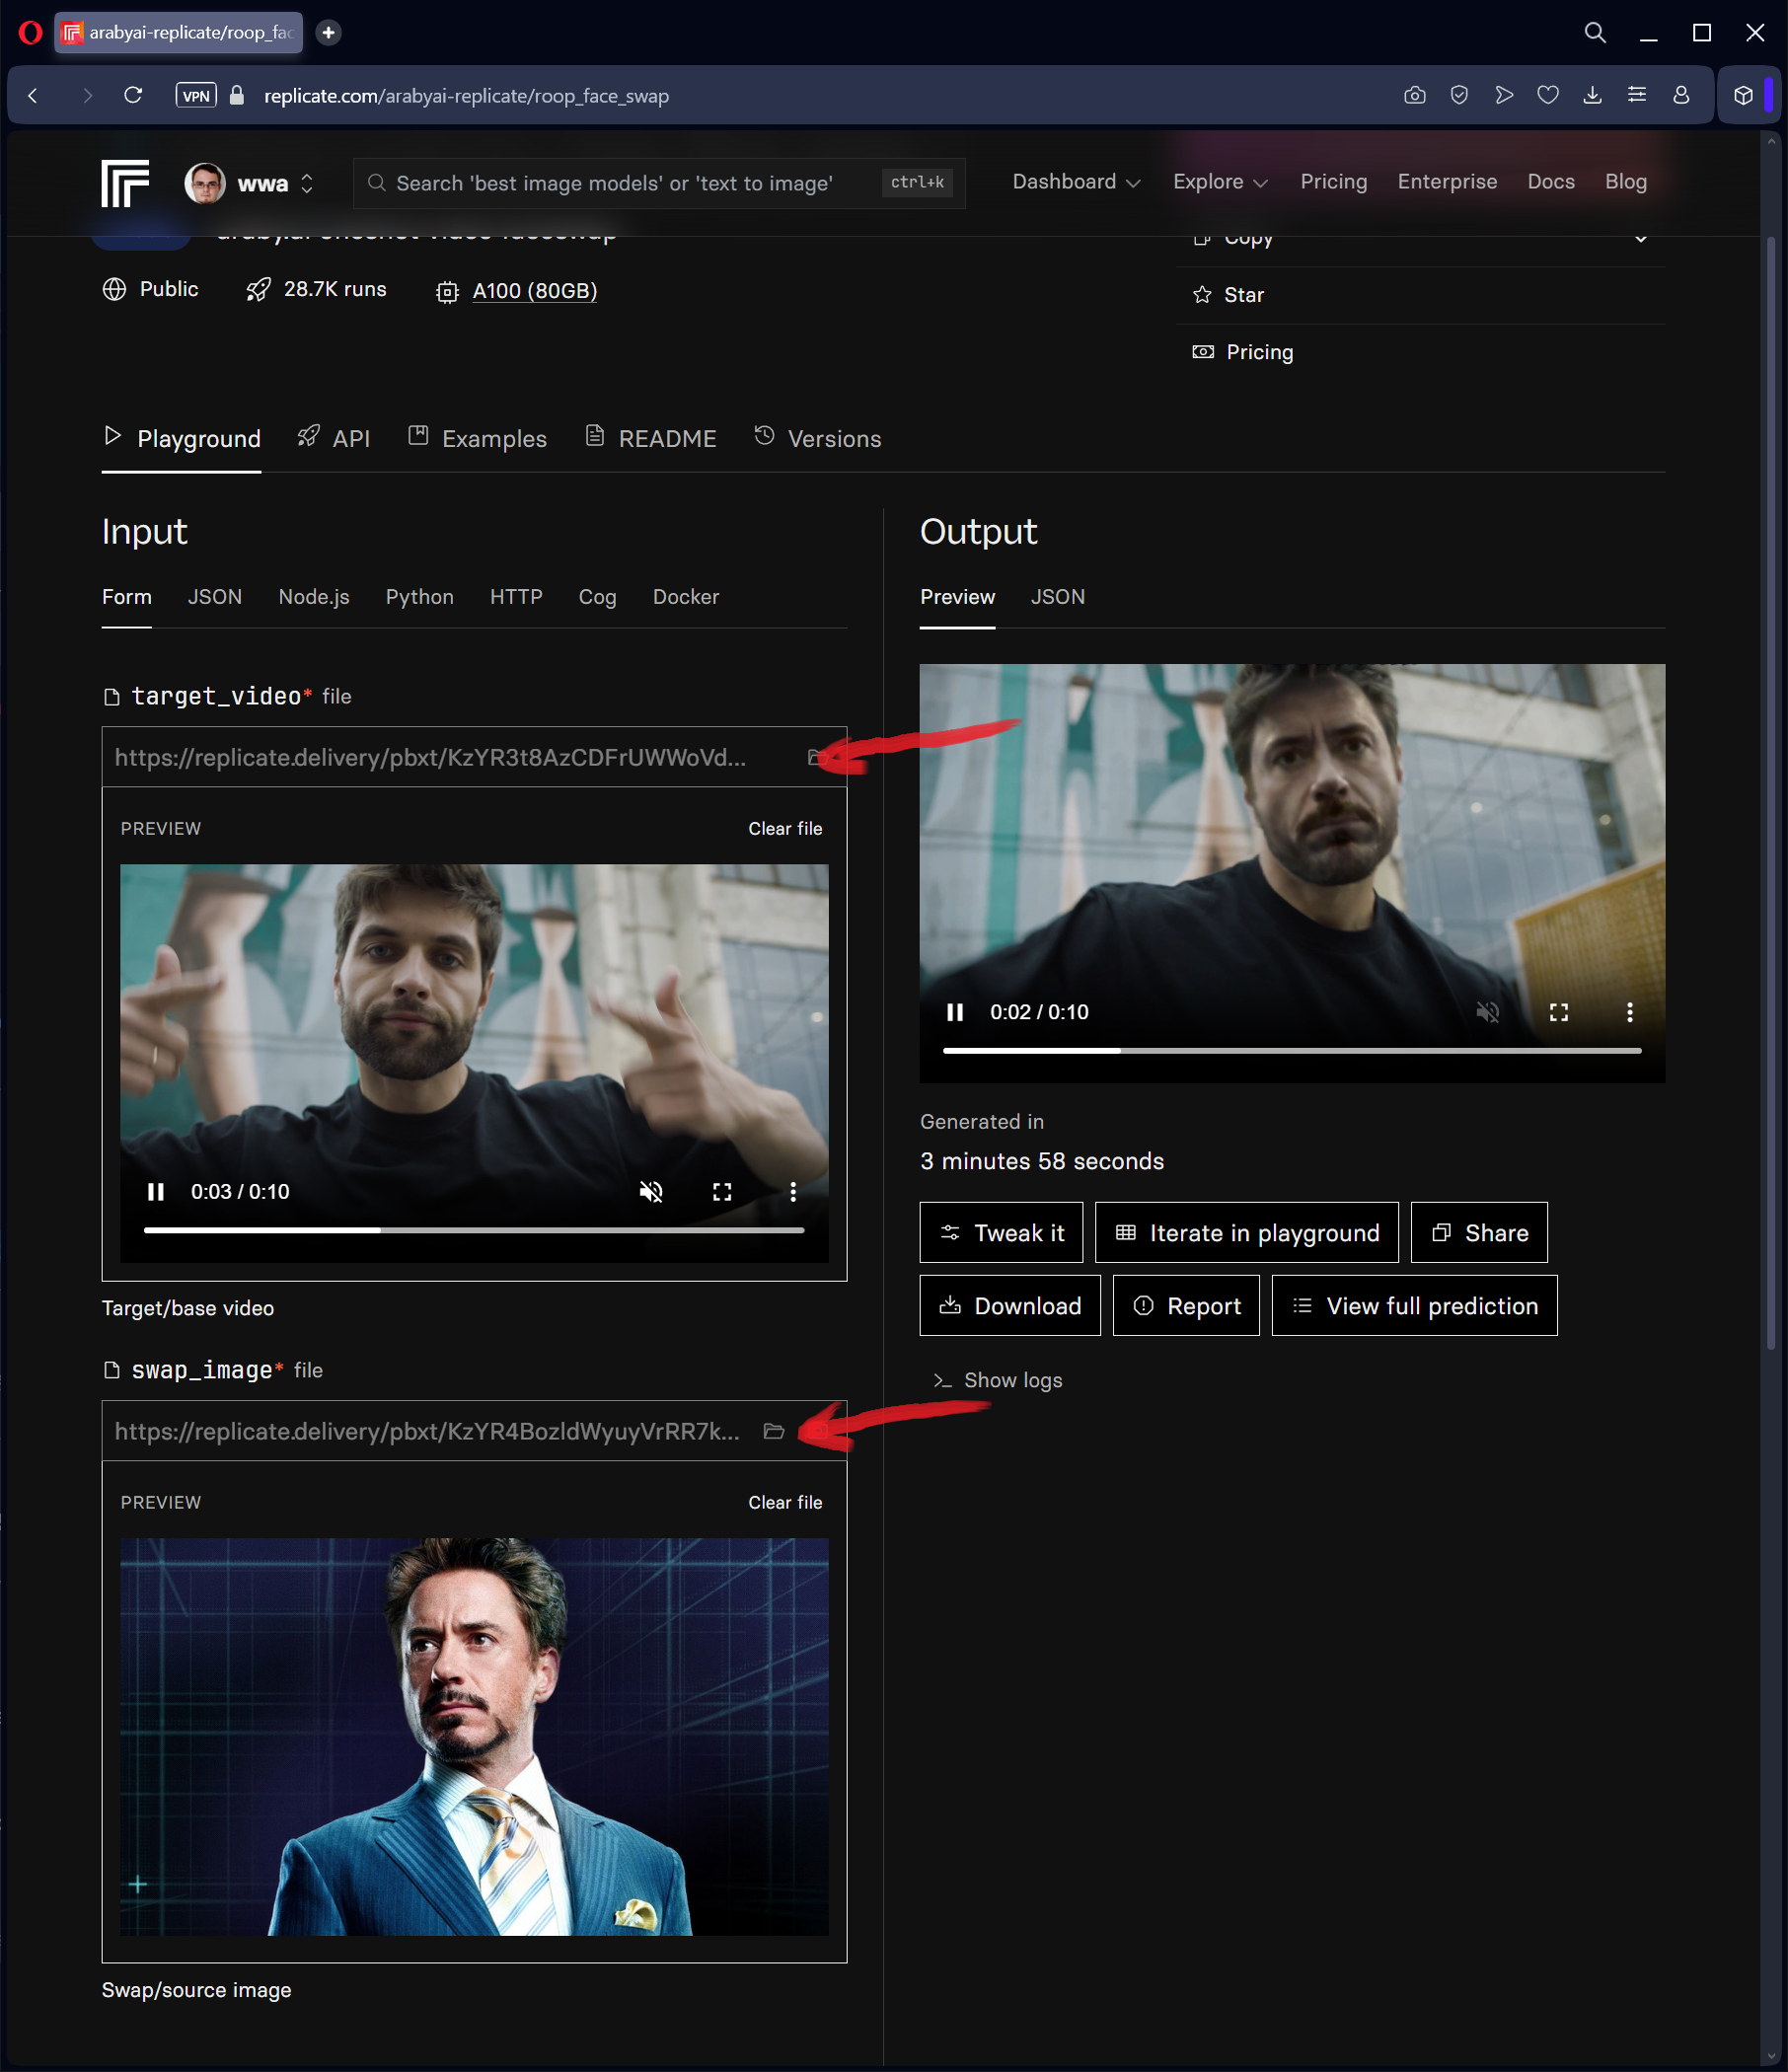Seek on the target video progress bar

(x=473, y=1230)
